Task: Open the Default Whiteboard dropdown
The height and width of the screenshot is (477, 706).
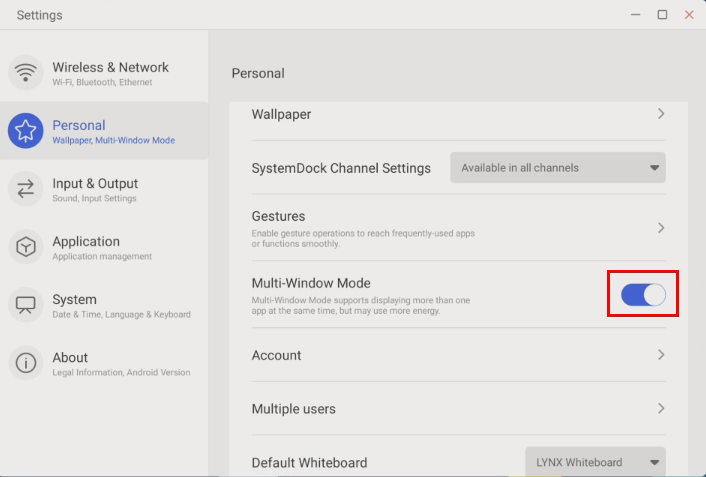Action: [x=595, y=462]
